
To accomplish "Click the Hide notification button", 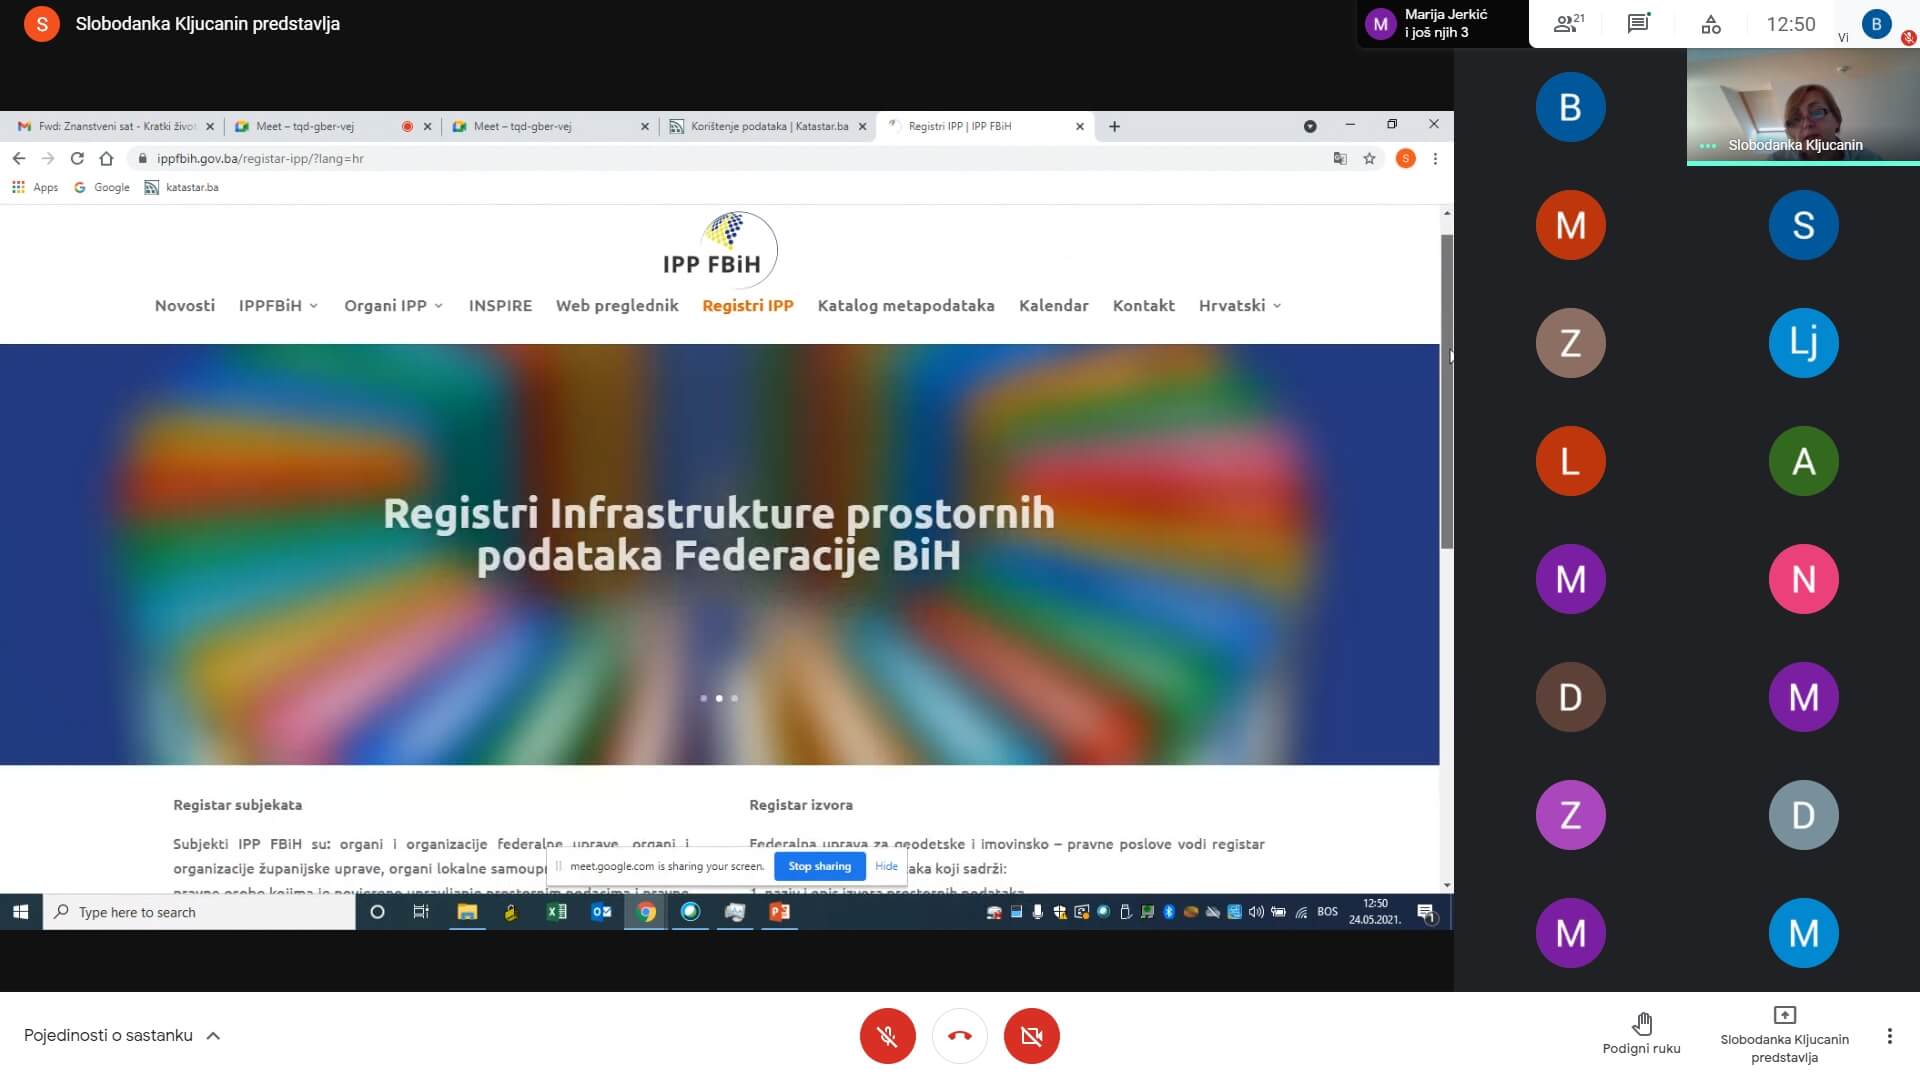I will coord(885,866).
